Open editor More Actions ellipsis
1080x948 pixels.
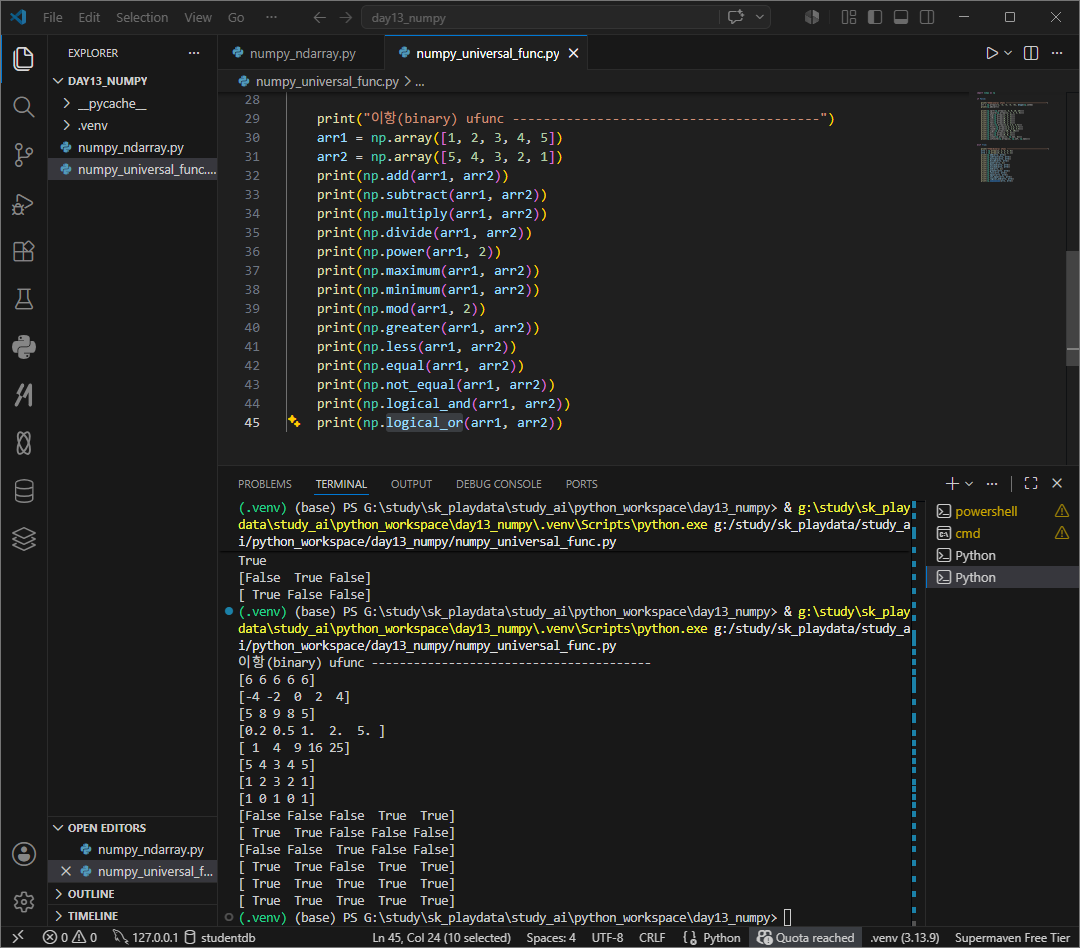tap(1057, 53)
